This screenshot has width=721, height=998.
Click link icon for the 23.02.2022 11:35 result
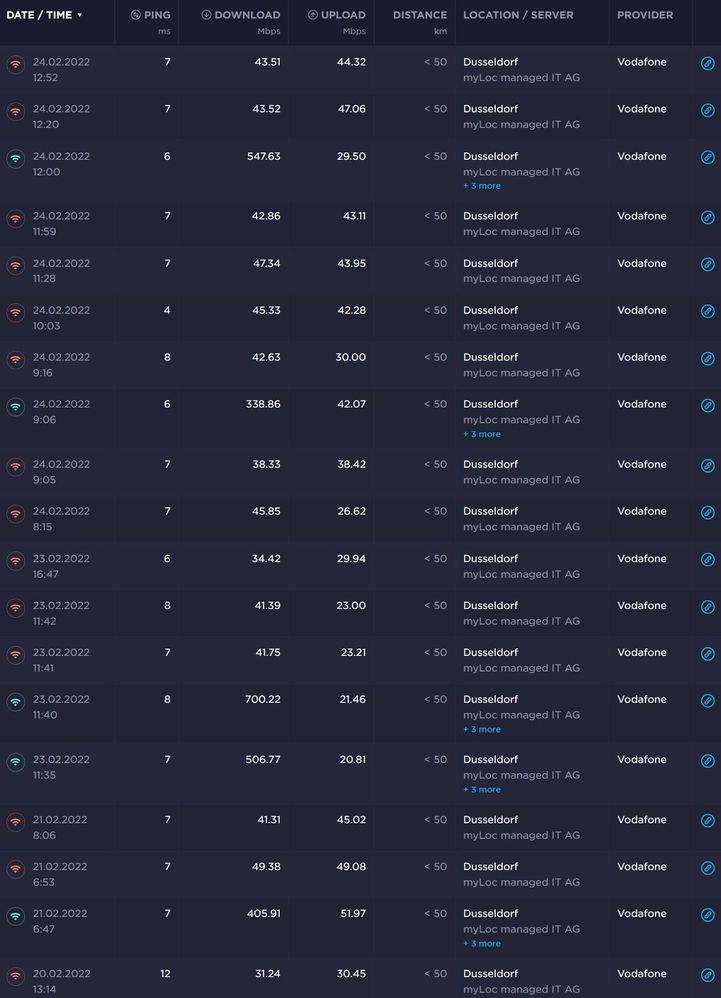[708, 761]
